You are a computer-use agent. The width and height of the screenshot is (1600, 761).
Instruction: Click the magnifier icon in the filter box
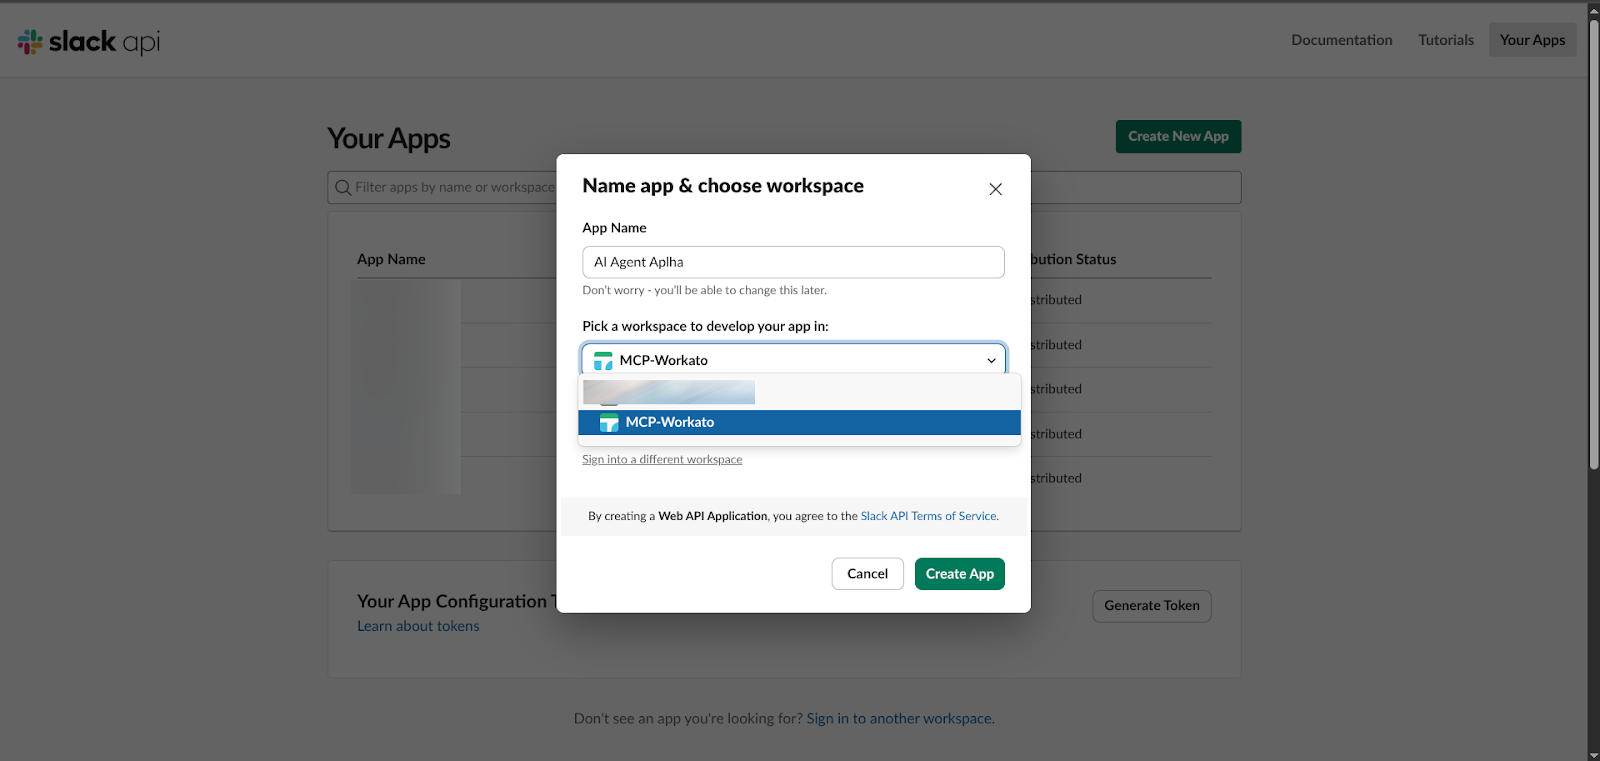pyautogui.click(x=343, y=188)
